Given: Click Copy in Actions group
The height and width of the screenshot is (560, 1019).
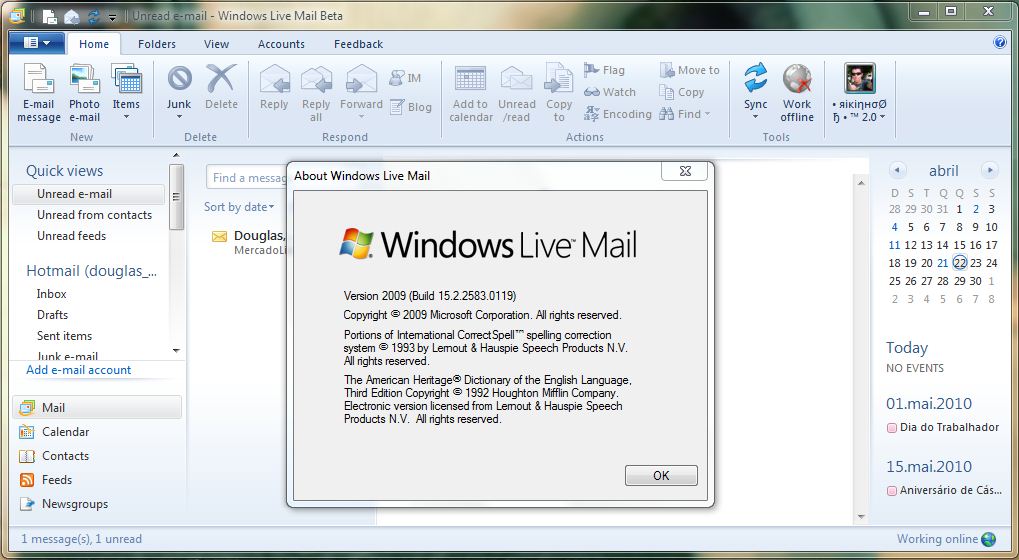Looking at the screenshot, I should tap(682, 92).
